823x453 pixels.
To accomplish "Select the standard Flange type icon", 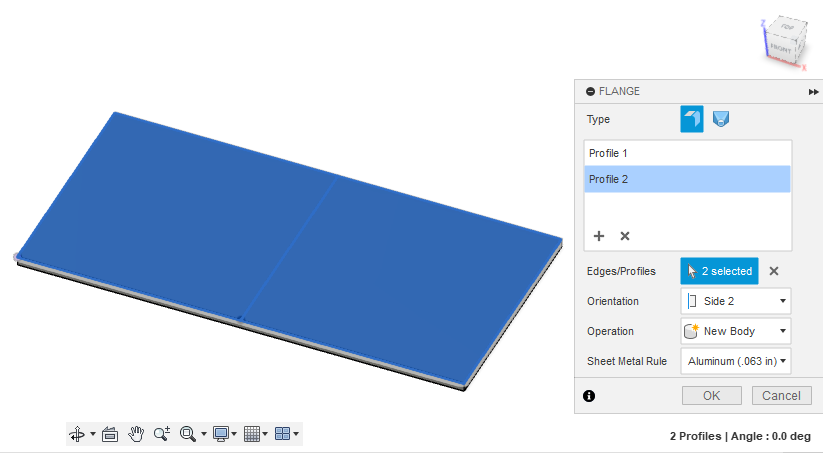I will [x=692, y=119].
